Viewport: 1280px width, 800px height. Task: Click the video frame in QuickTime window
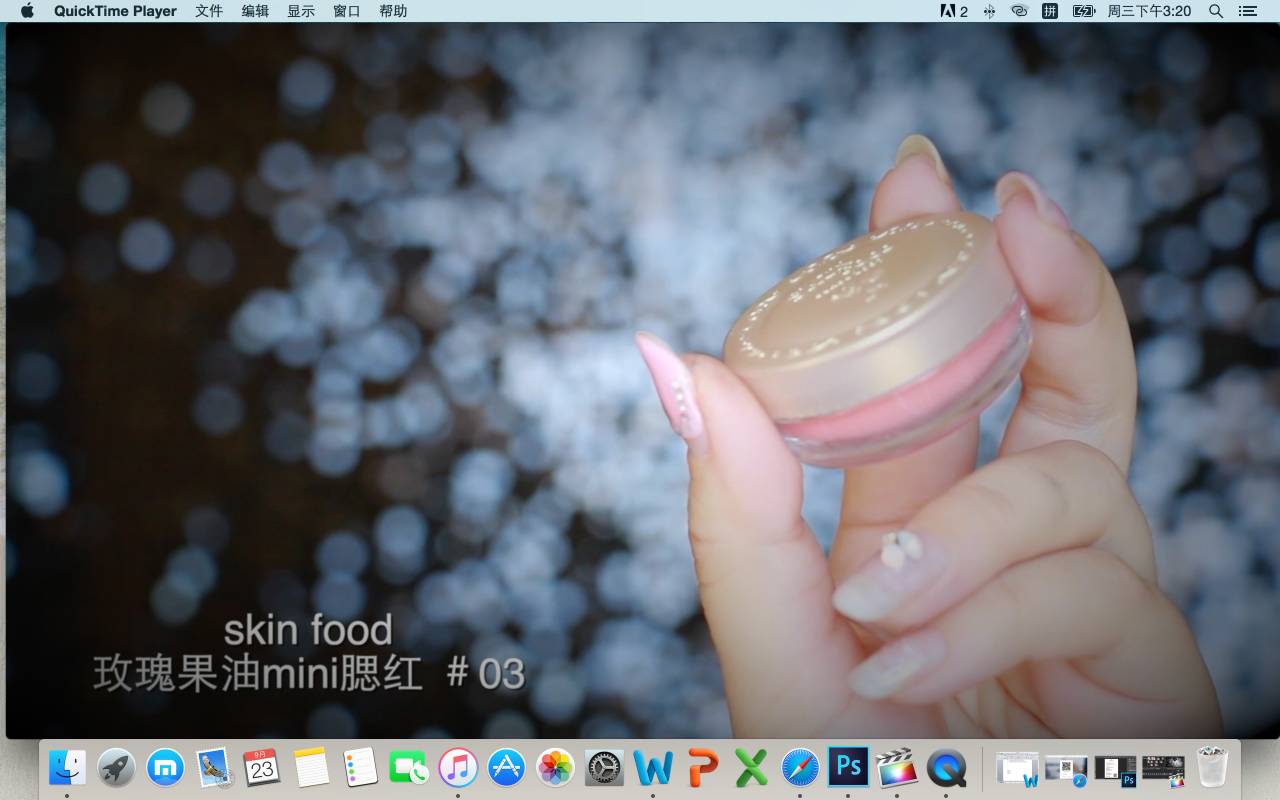tap(643, 380)
